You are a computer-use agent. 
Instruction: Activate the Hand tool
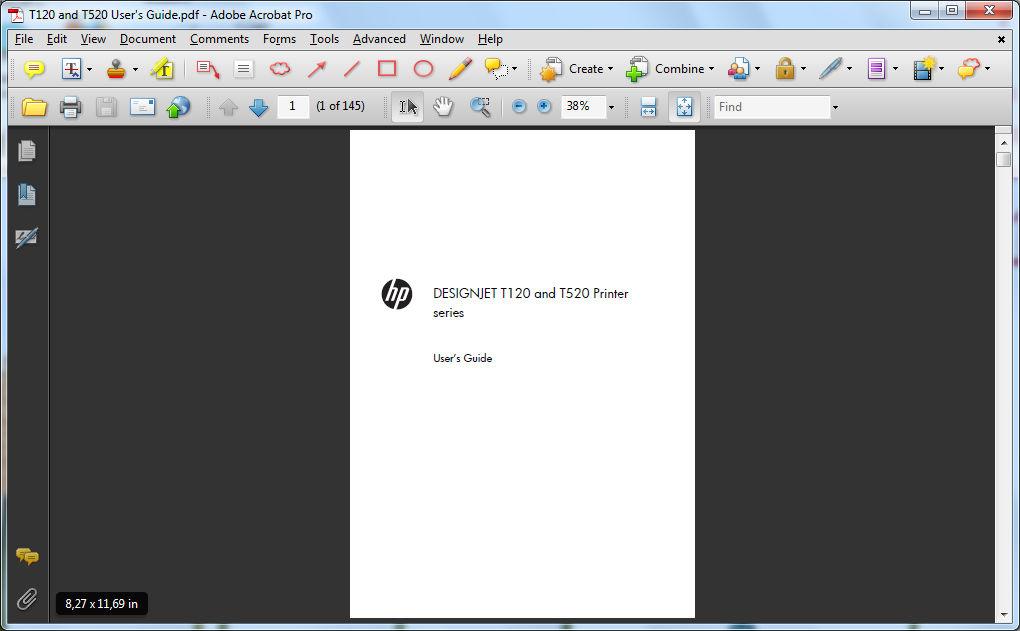[443, 107]
